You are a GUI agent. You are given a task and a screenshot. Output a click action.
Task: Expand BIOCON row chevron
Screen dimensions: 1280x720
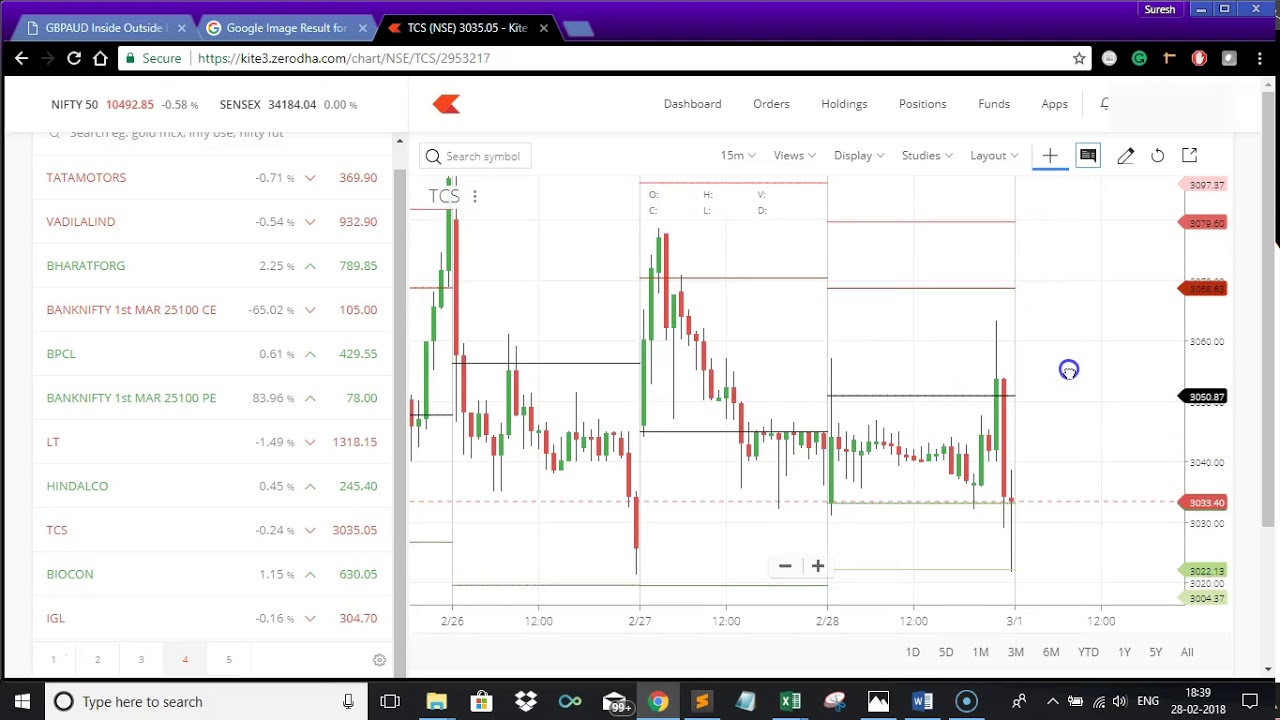pos(310,574)
